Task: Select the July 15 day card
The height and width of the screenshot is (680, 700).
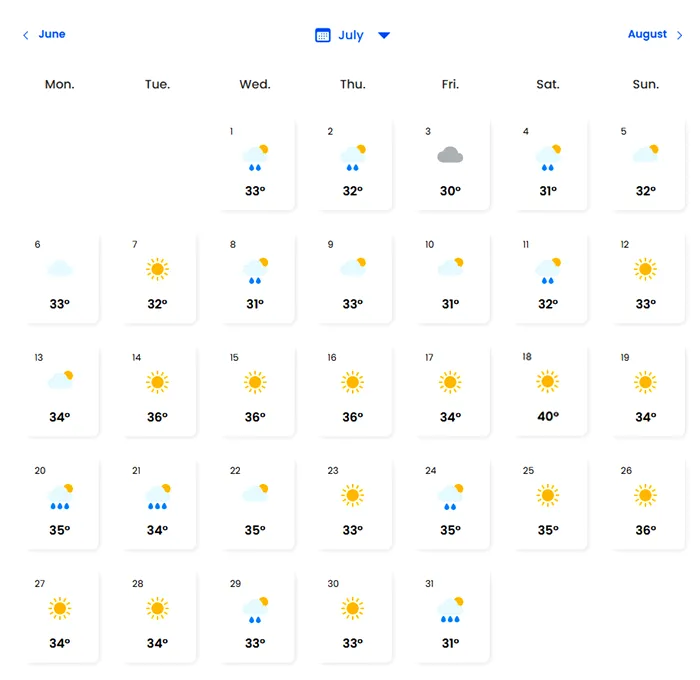Action: 255,390
